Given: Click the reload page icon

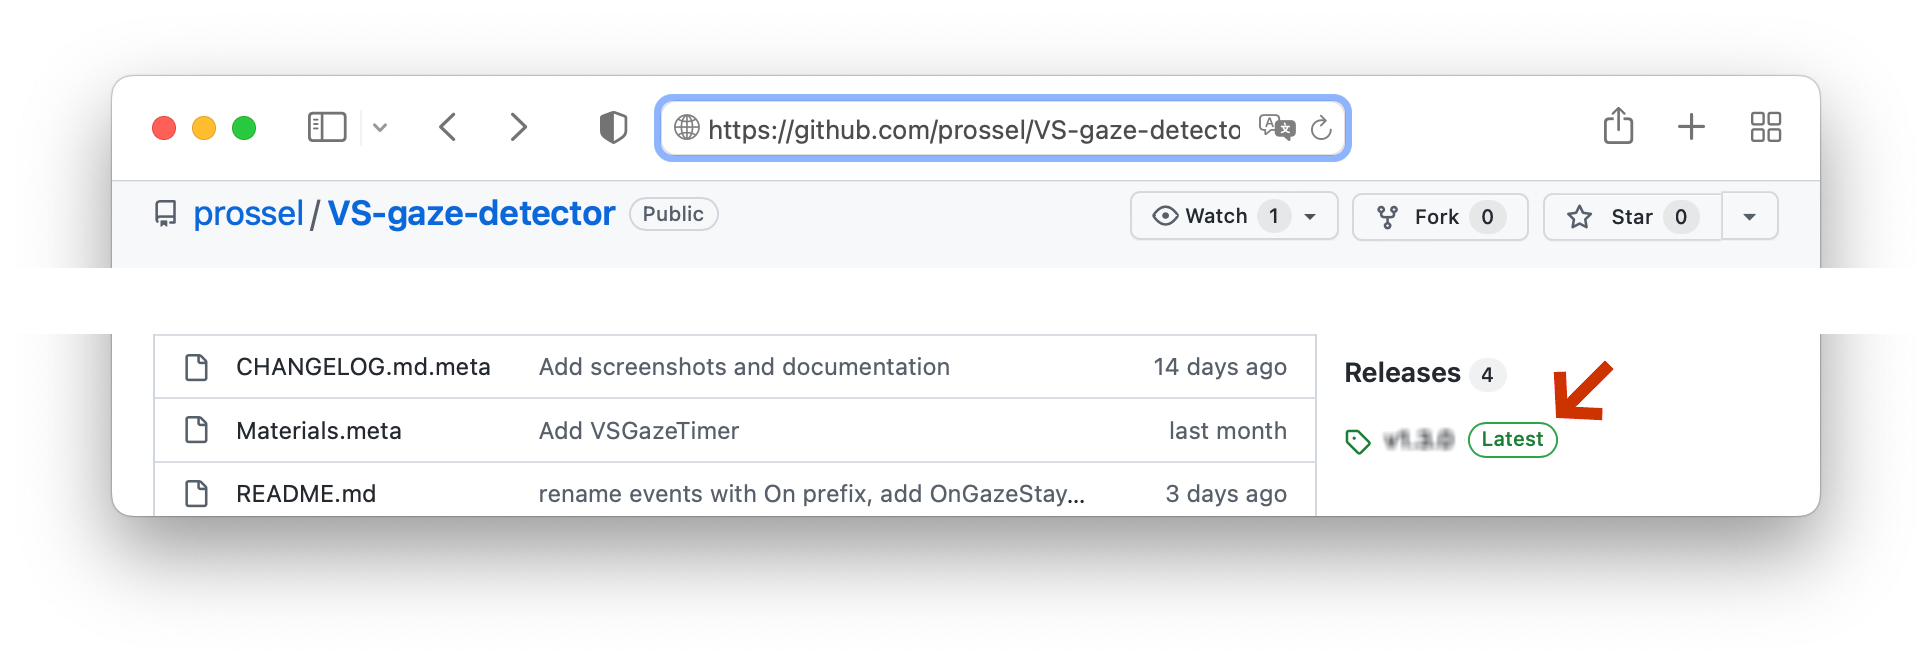Looking at the screenshot, I should point(1322,128).
